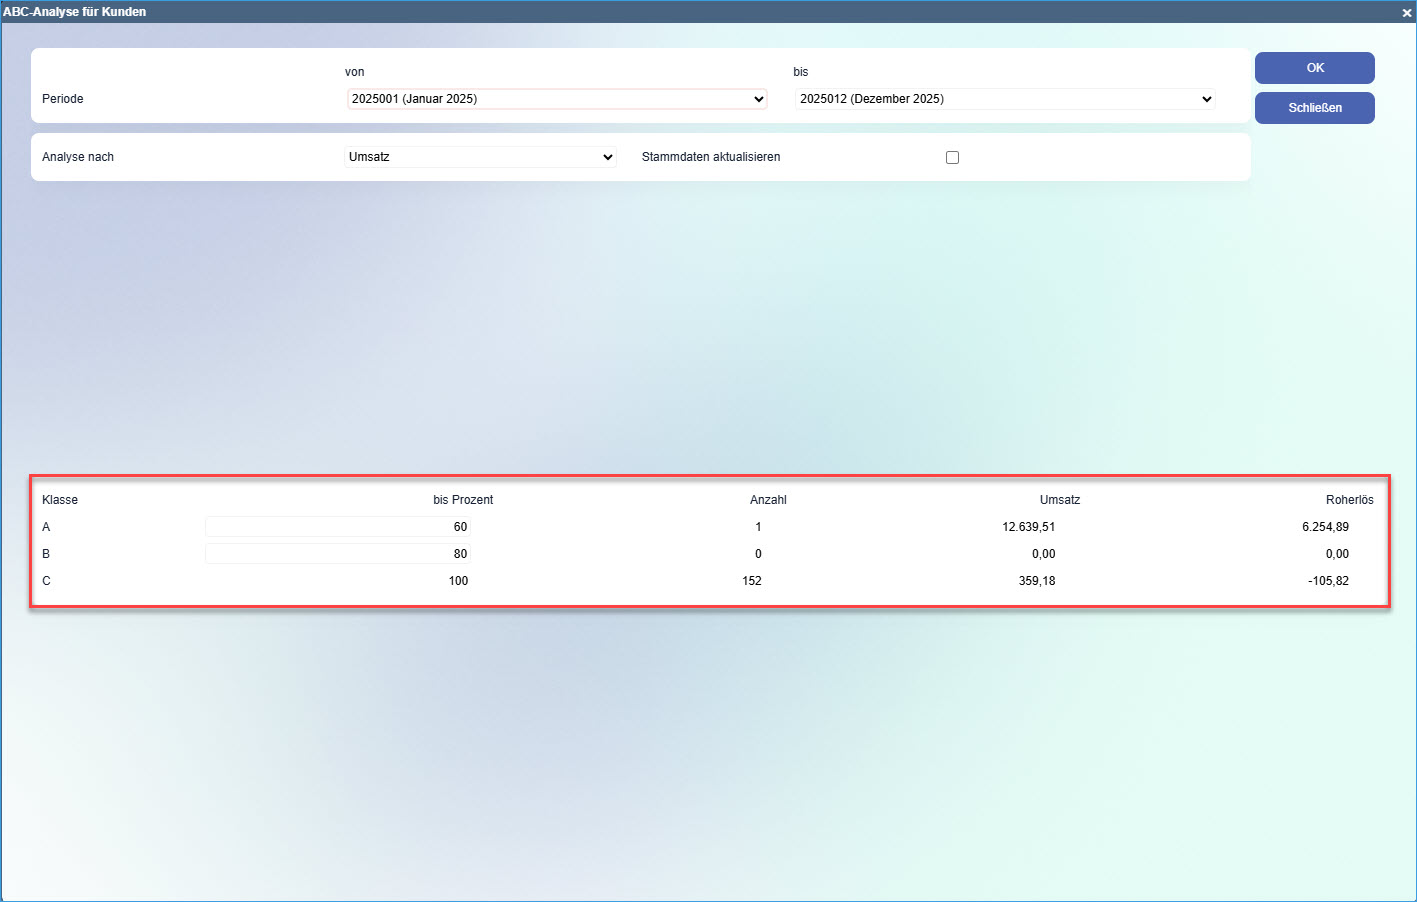Screen dimensions: 1417x902
Task: Open the Analyse nach dropdown
Action: coord(480,157)
